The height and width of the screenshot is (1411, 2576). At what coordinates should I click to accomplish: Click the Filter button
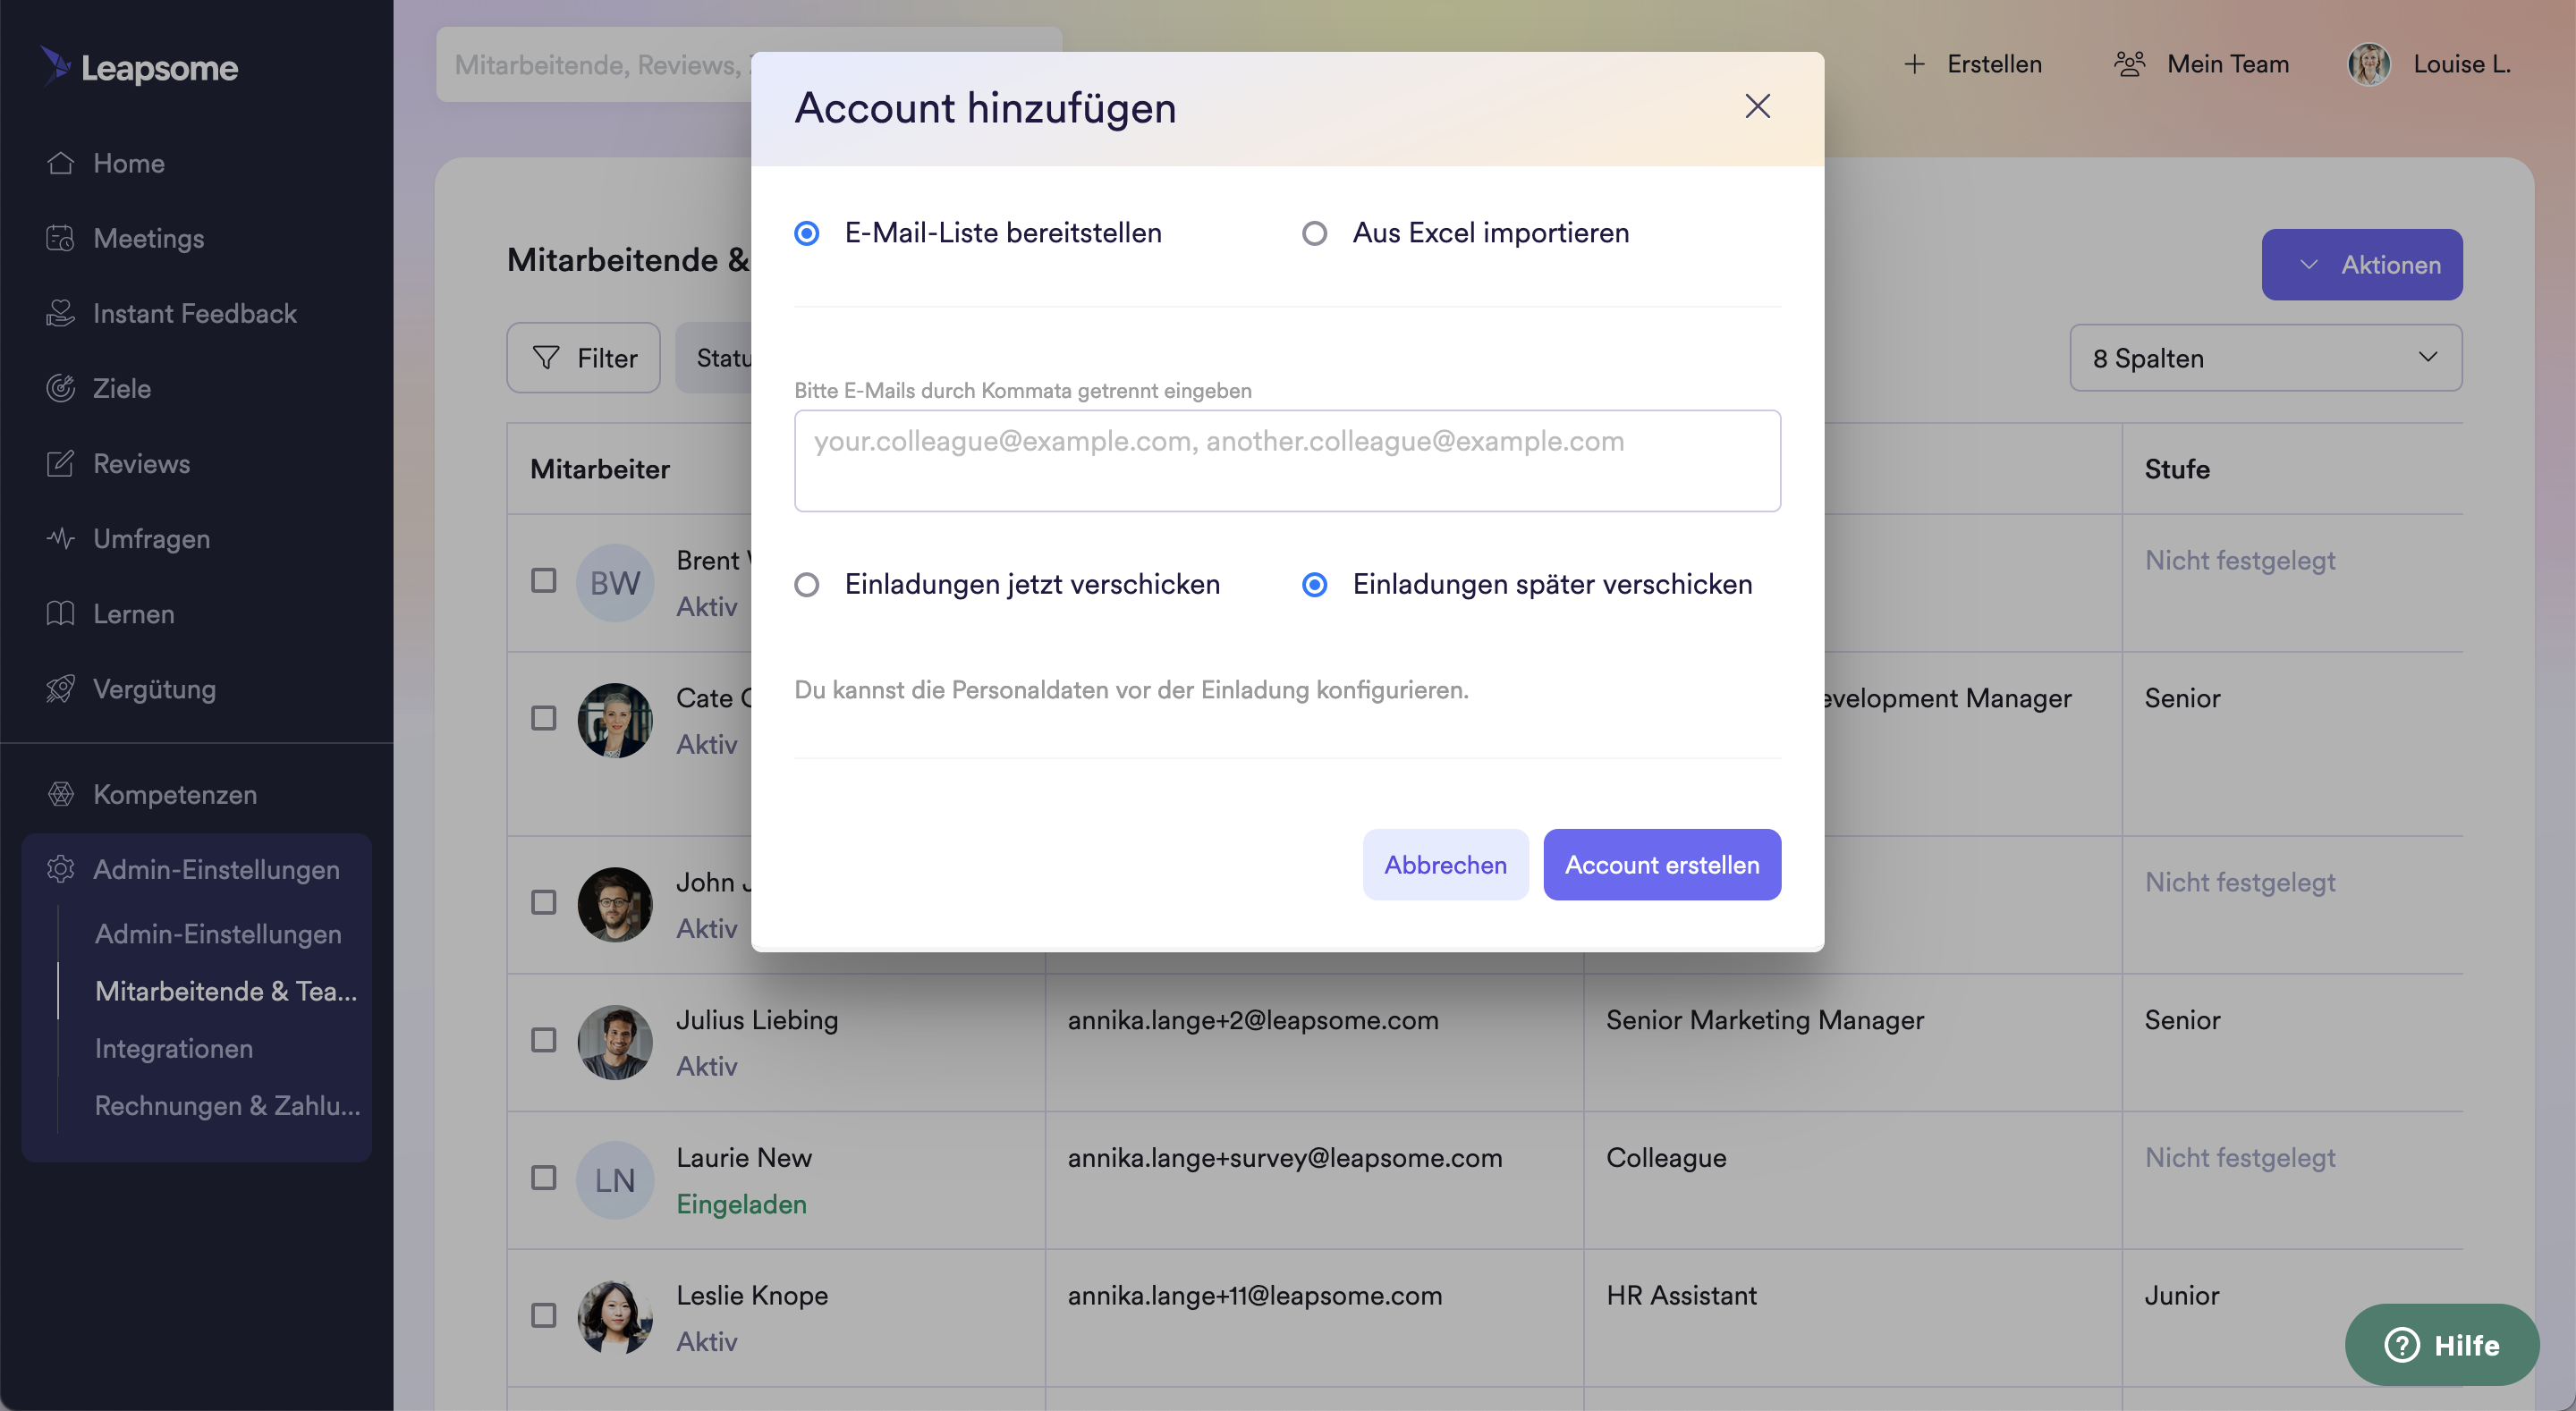pyautogui.click(x=583, y=357)
